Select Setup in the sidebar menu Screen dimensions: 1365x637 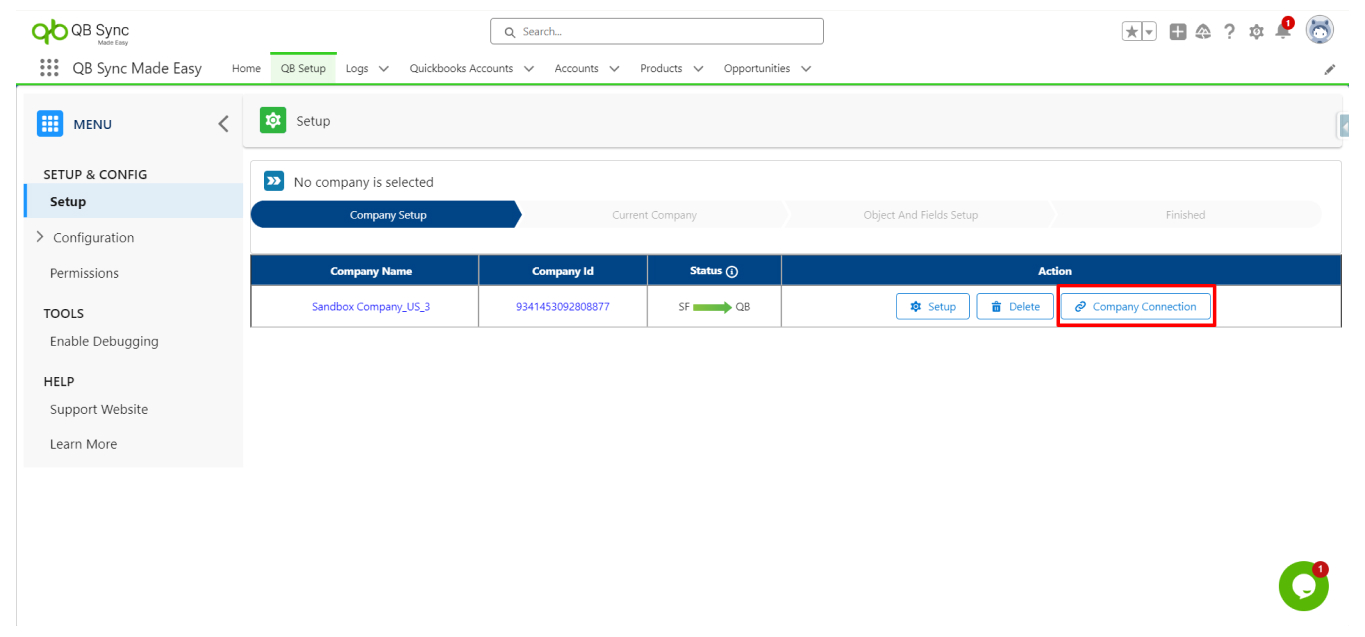pos(133,201)
